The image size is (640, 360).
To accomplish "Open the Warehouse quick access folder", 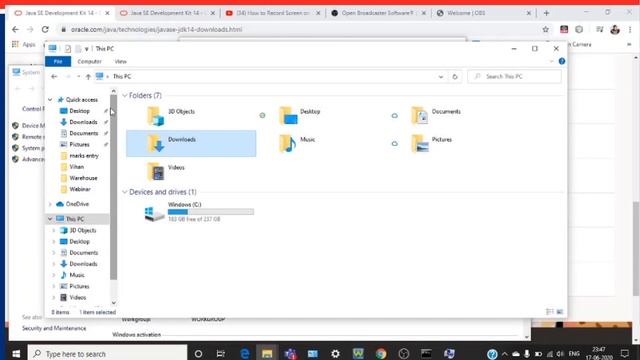I will click(83, 178).
